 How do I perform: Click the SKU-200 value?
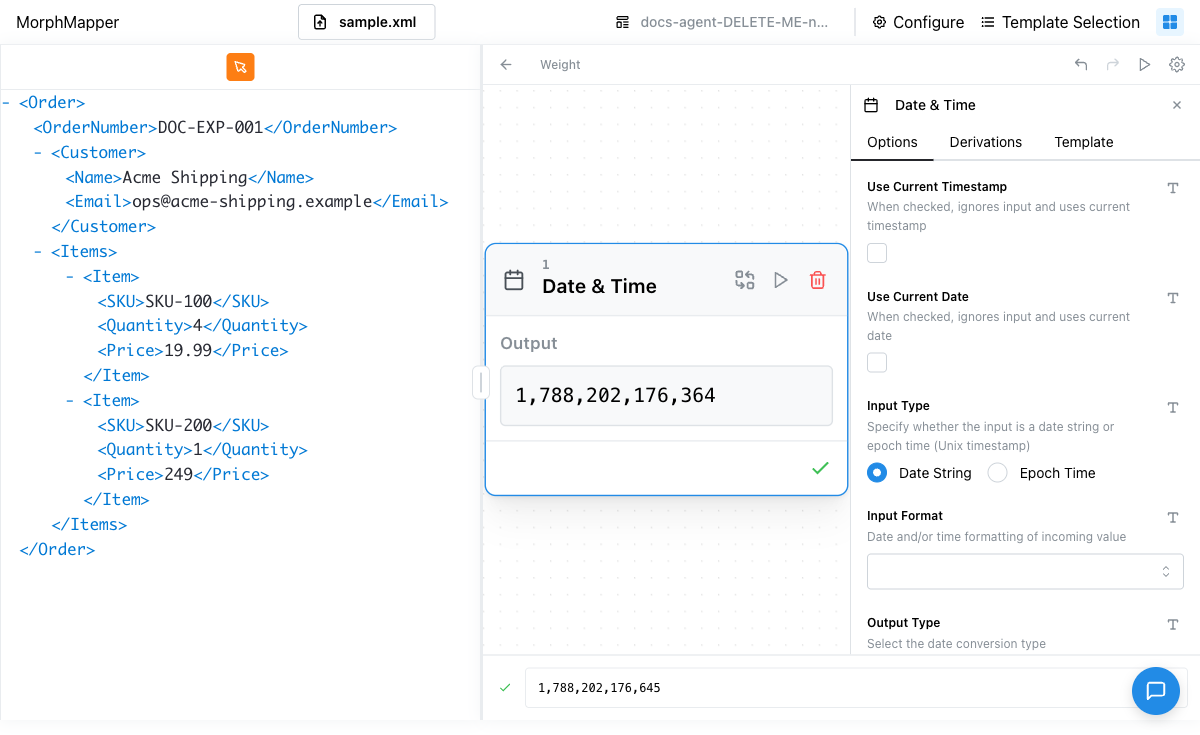point(179,425)
